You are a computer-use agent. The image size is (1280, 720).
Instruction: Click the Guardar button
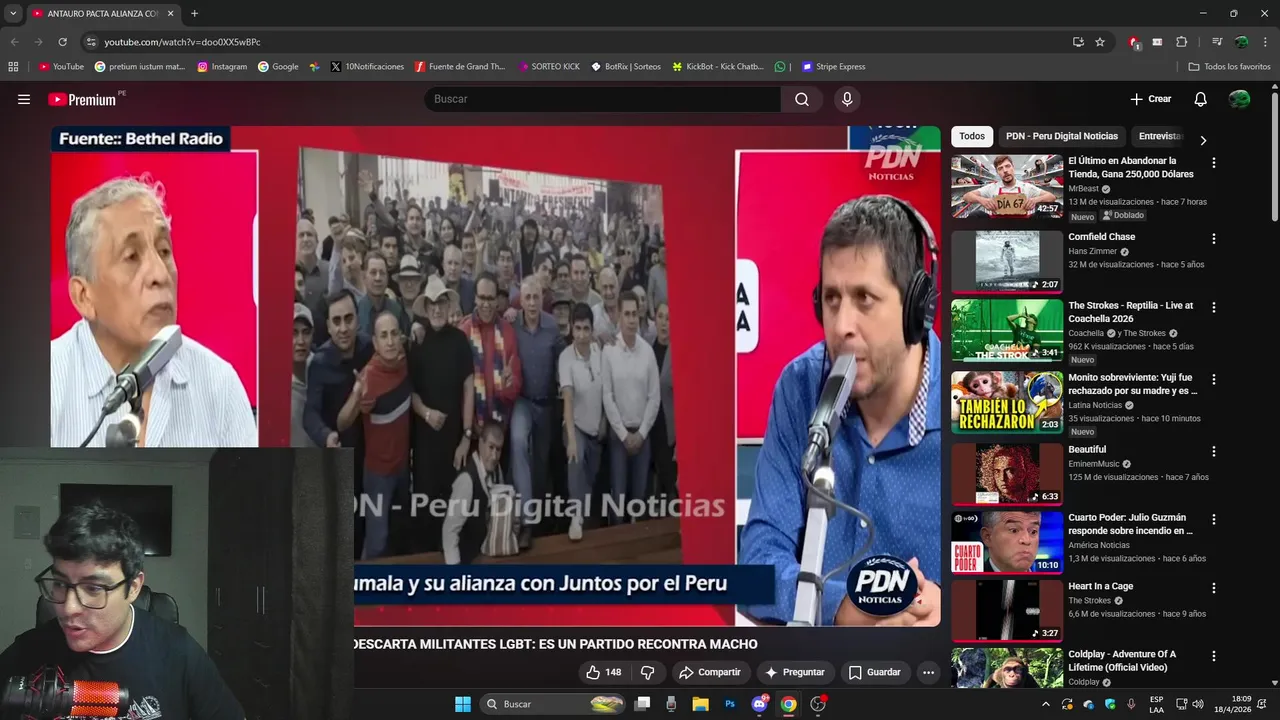(x=875, y=672)
